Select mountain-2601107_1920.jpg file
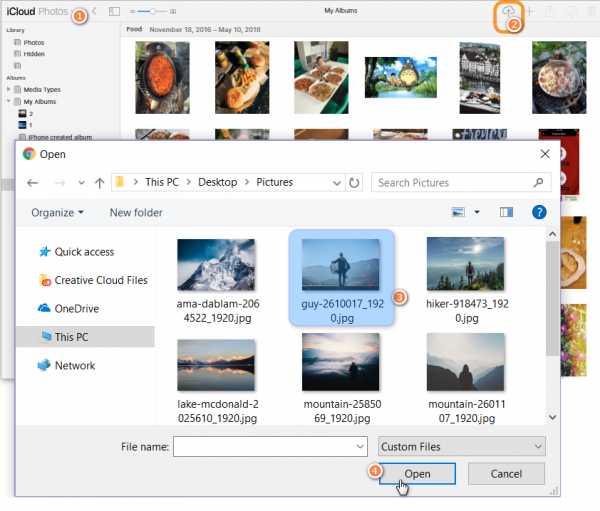 466,379
